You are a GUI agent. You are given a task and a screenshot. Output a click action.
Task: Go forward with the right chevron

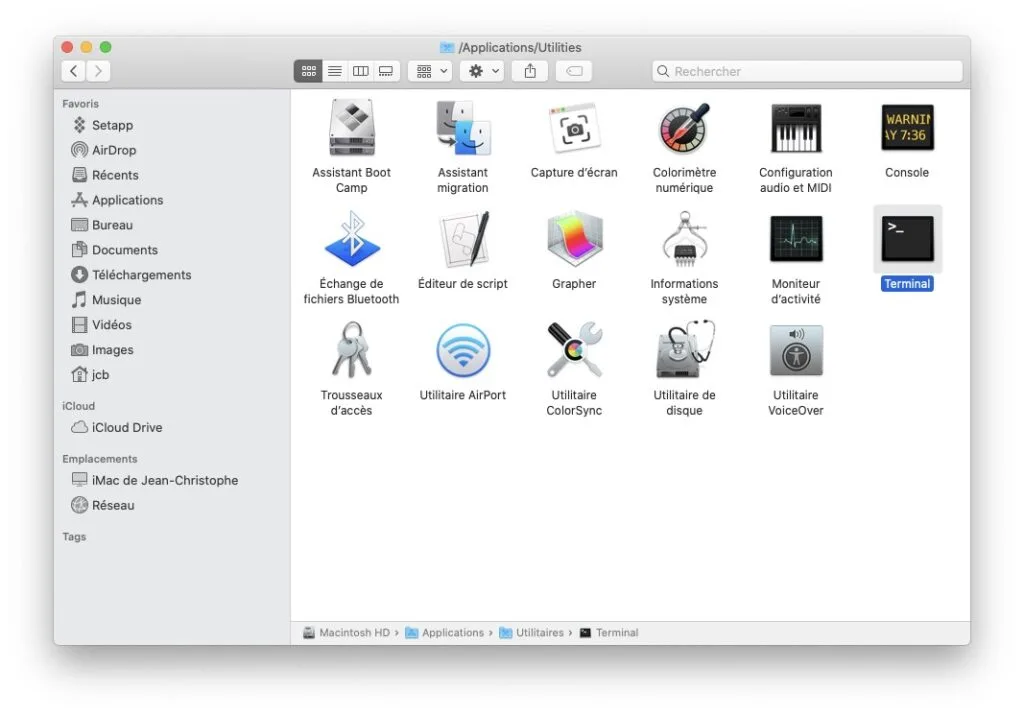98,71
